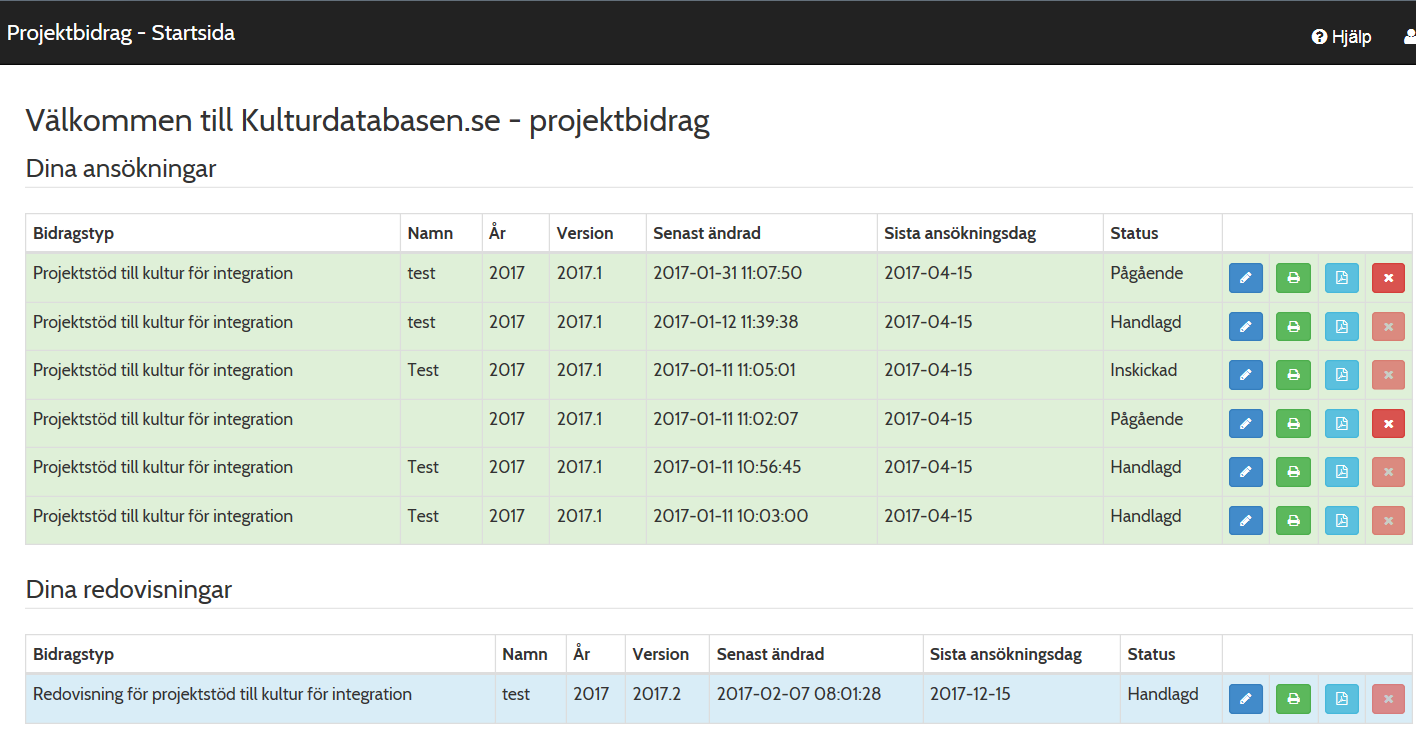Screen dimensions: 1416x729
Task: Select the timestamp 2017-02-07 08:01:28
Action: [x=799, y=694]
